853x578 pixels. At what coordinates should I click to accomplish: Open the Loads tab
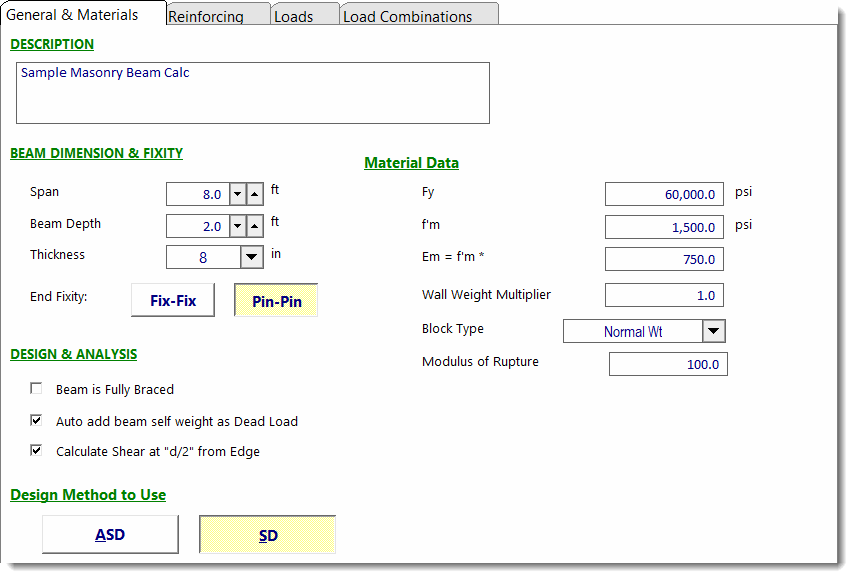pyautogui.click(x=293, y=16)
